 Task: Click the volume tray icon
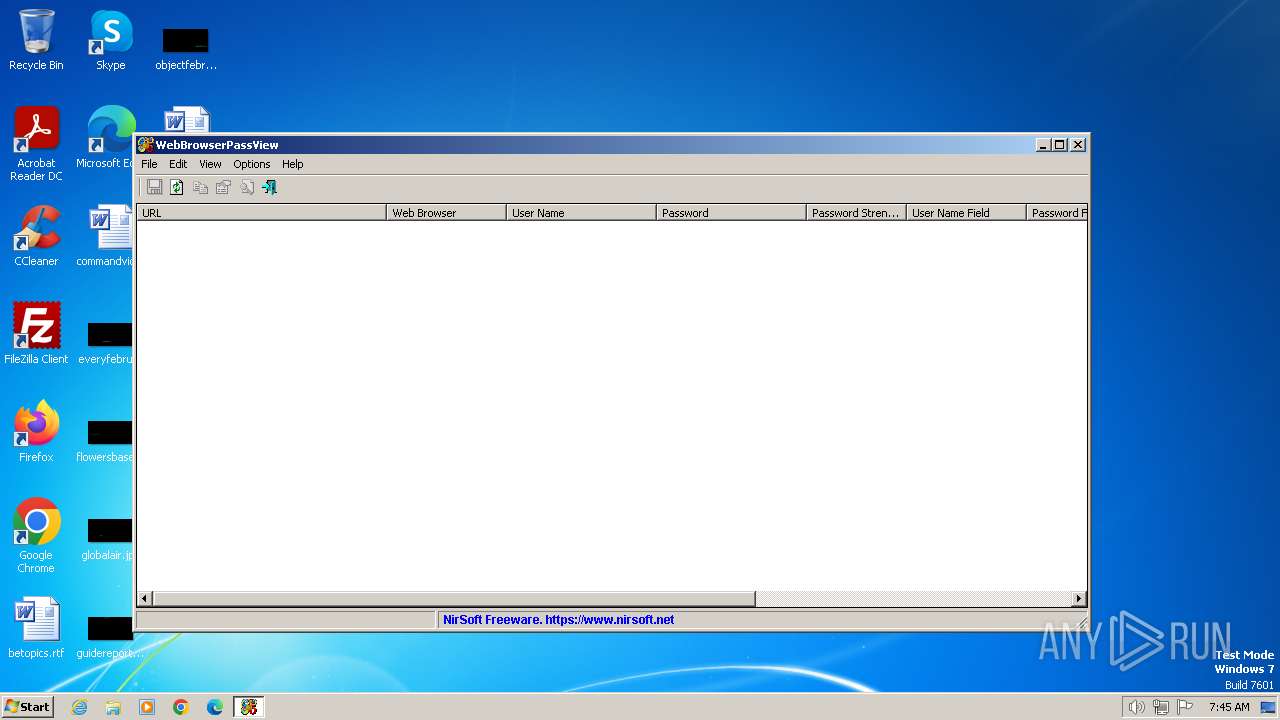(x=1136, y=707)
